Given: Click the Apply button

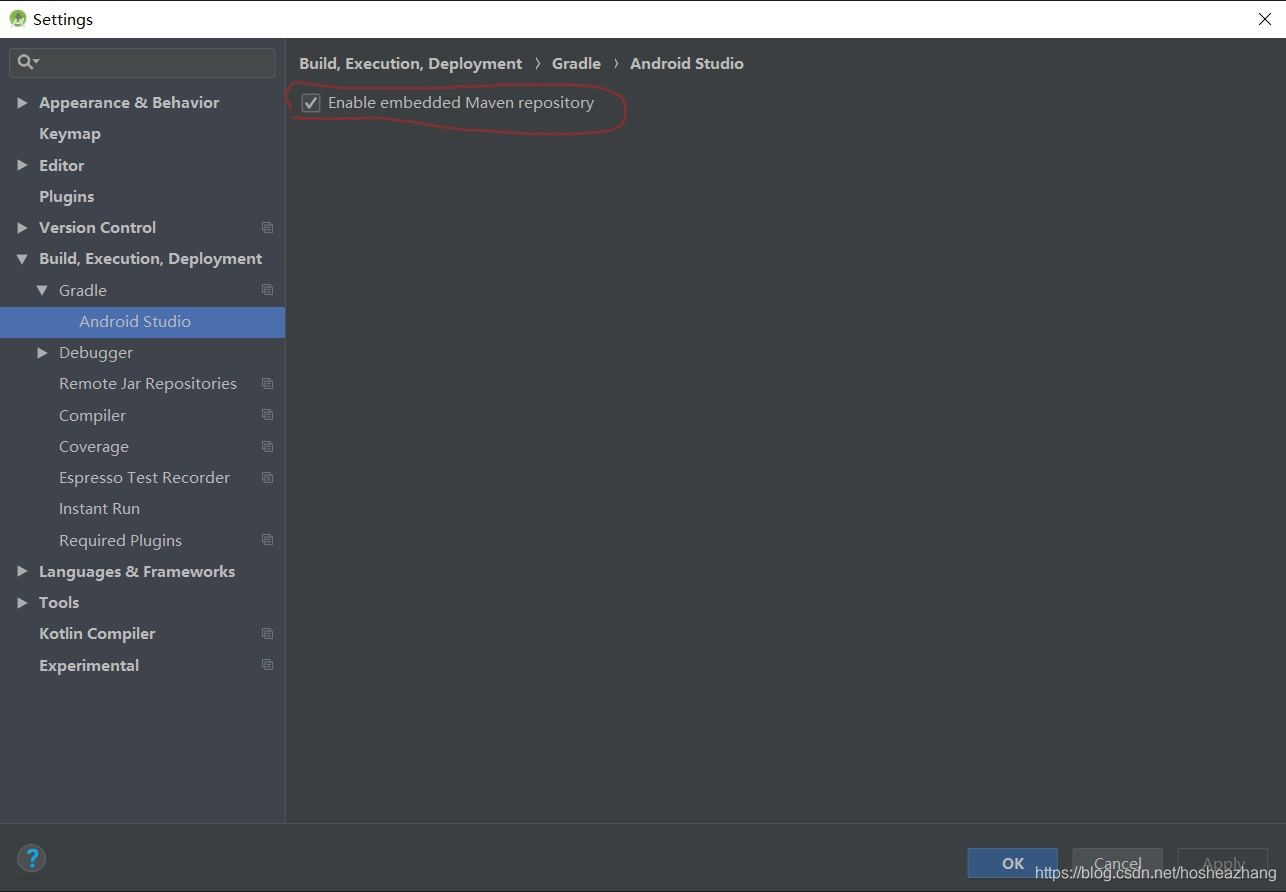Looking at the screenshot, I should 1223,863.
